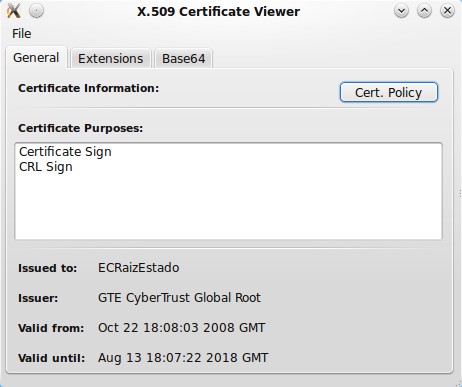Viewport: 462px width, 387px height.
Task: Switch to the General tab
Action: point(36,57)
